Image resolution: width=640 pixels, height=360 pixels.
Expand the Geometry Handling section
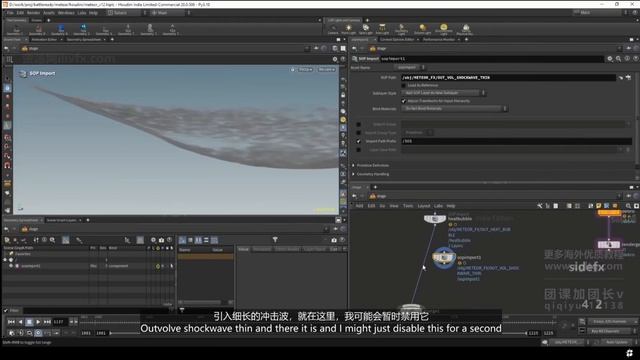coord(371,174)
